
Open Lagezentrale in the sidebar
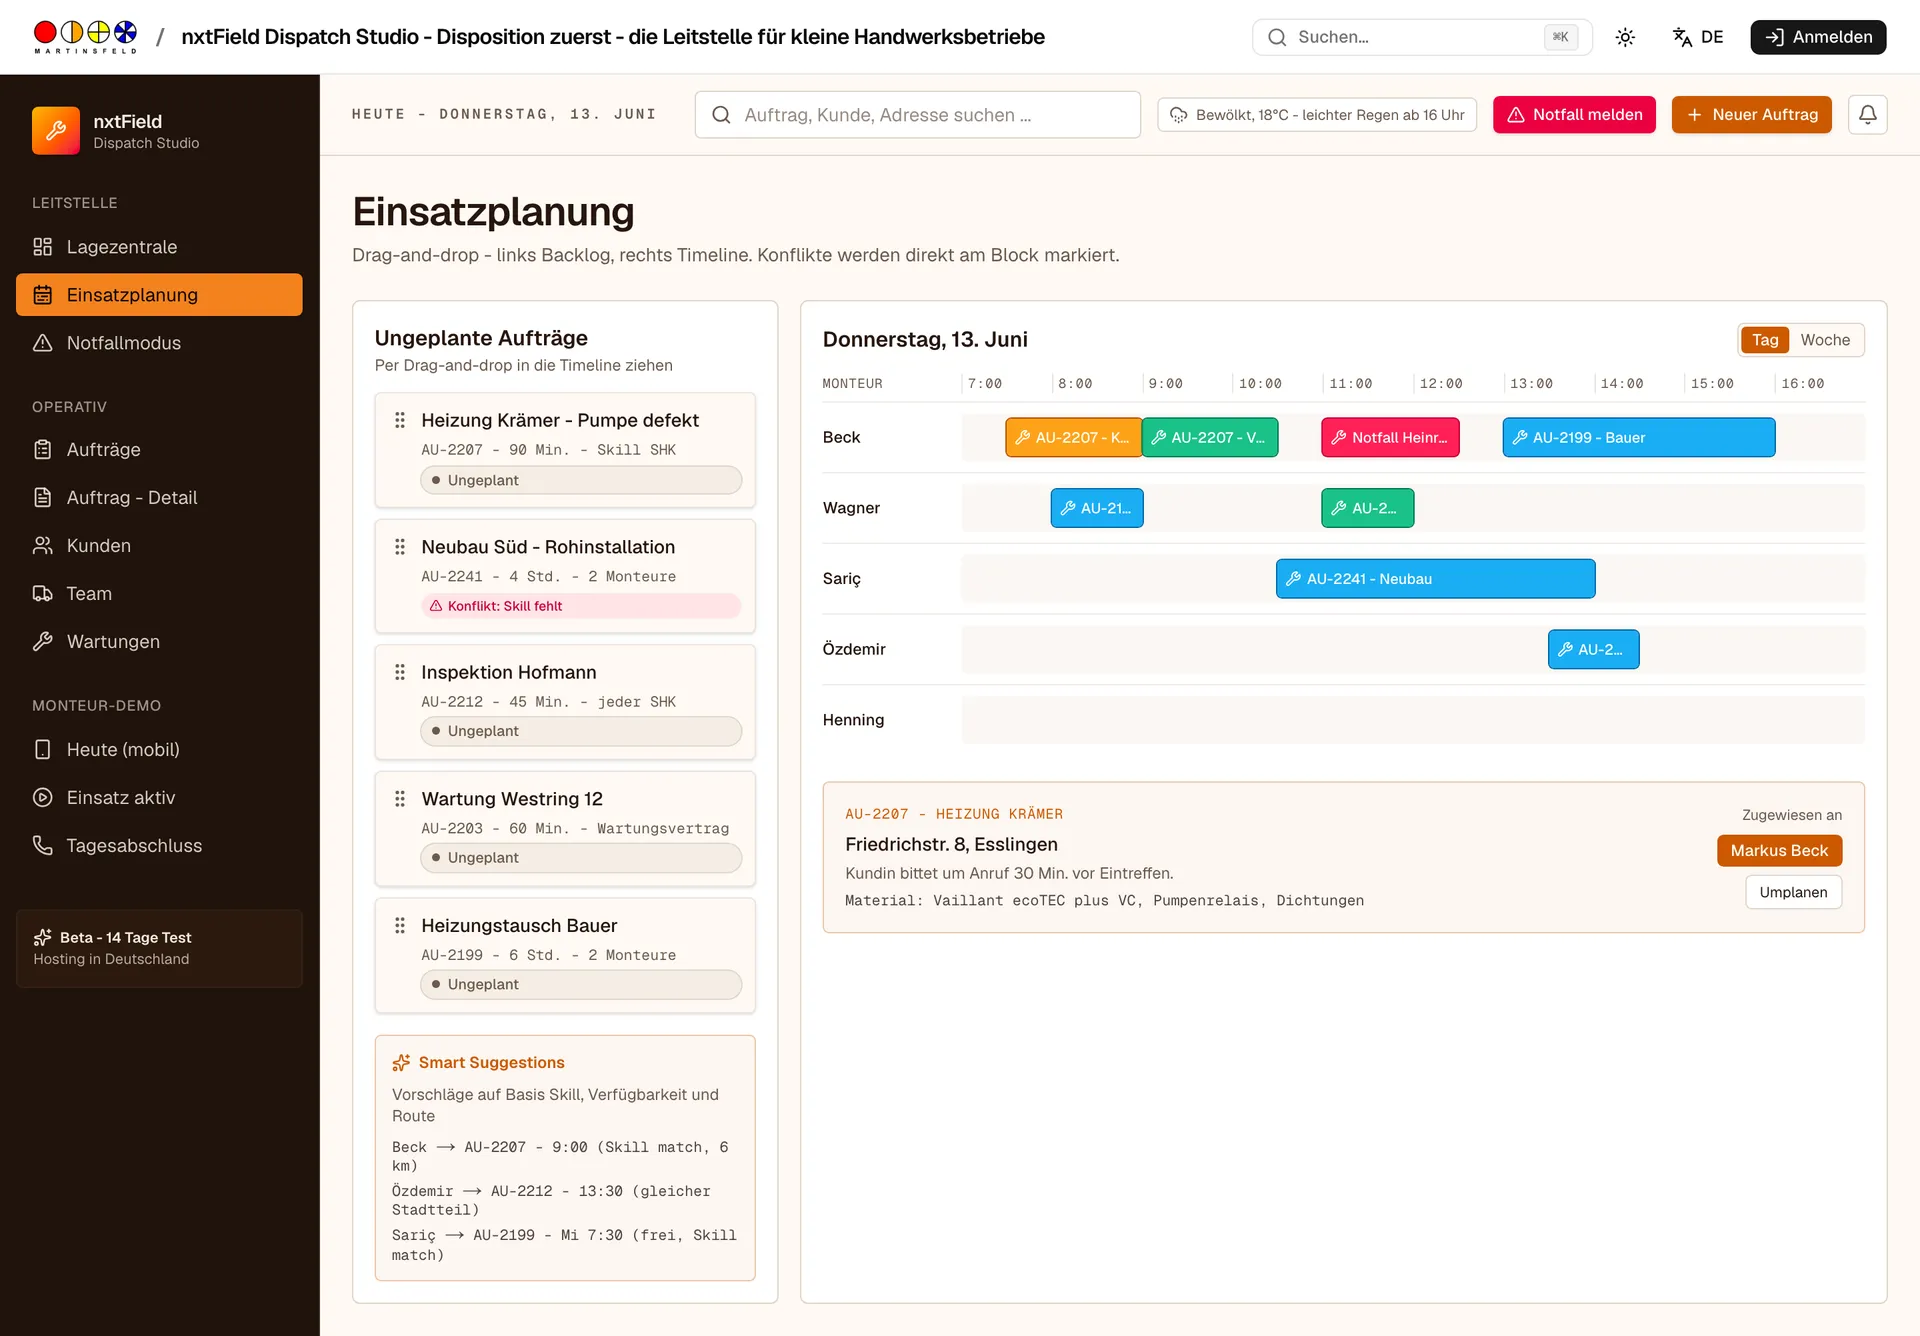tap(159, 247)
